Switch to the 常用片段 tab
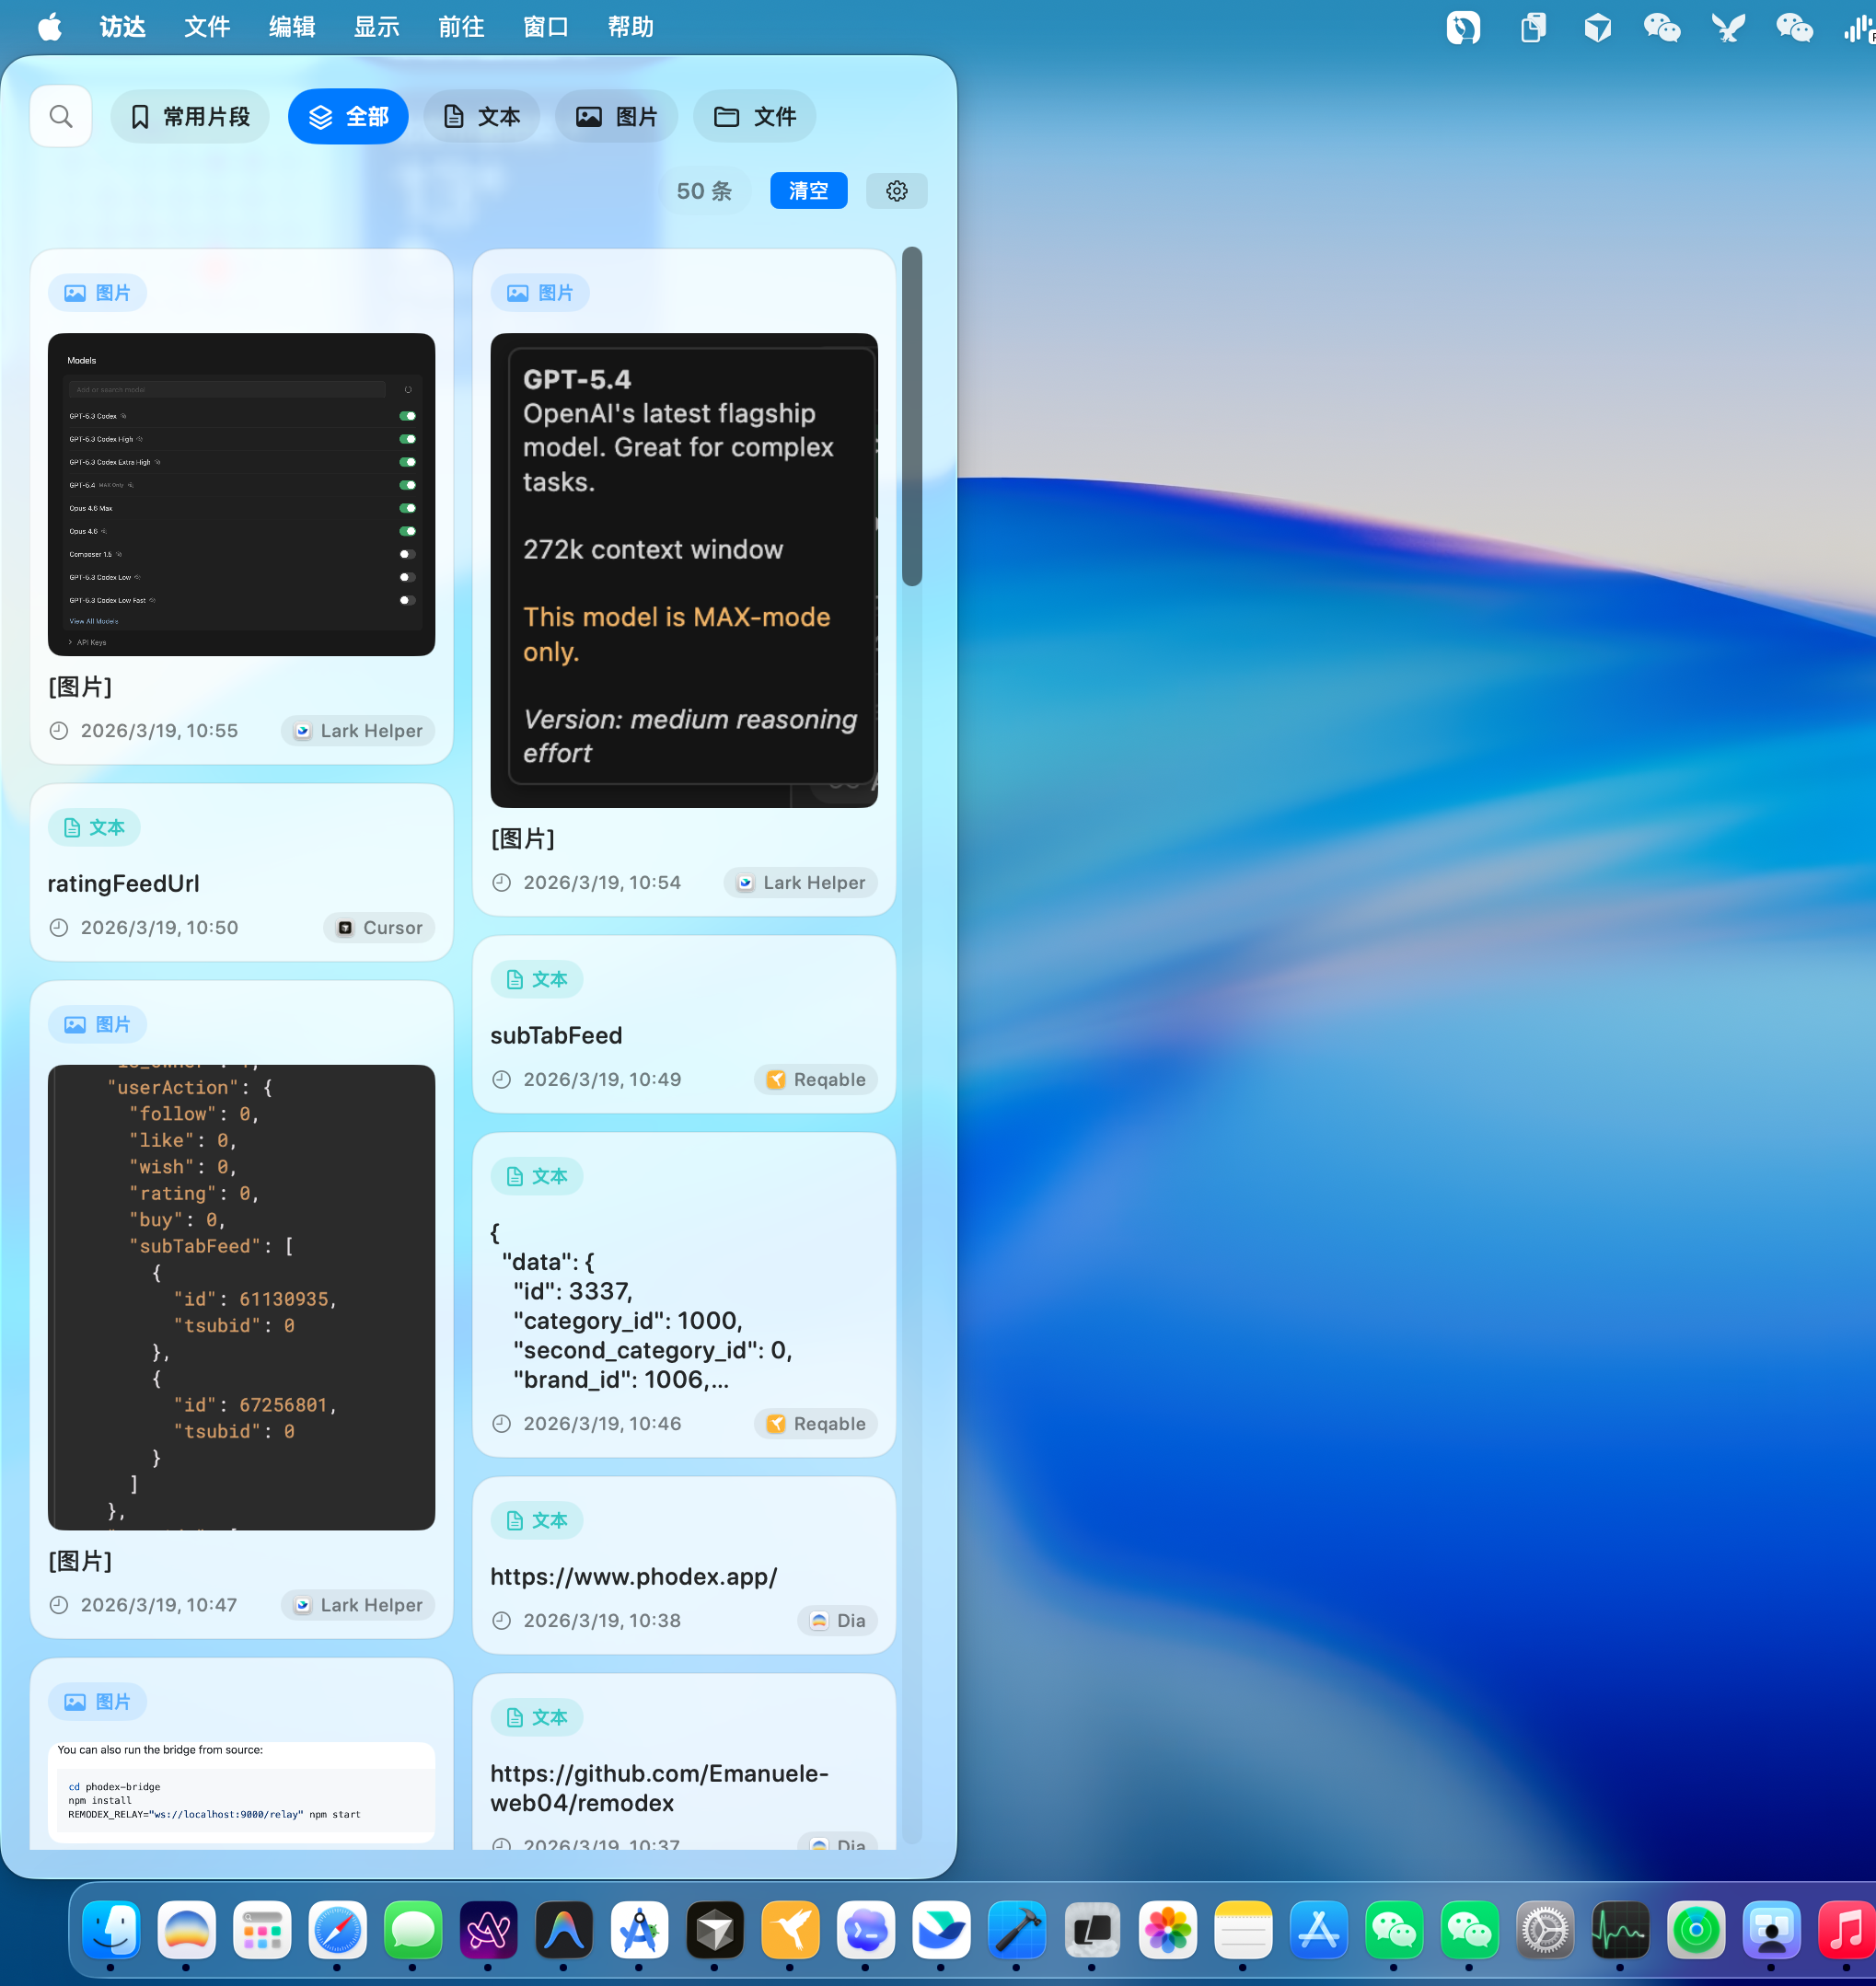The height and width of the screenshot is (1986, 1876). pos(189,117)
